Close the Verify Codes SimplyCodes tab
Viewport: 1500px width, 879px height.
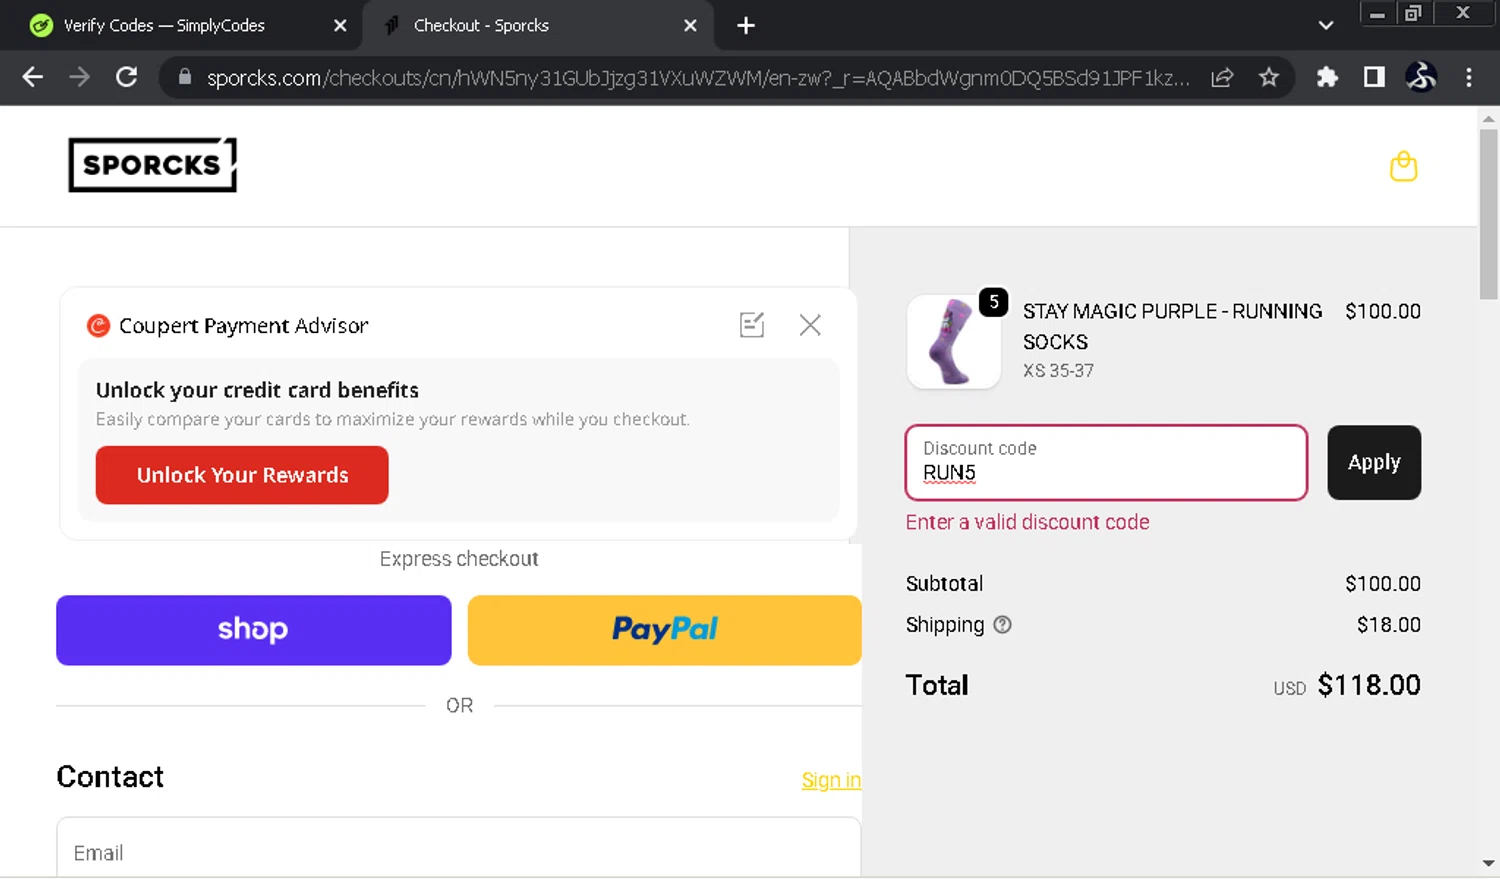pos(340,25)
